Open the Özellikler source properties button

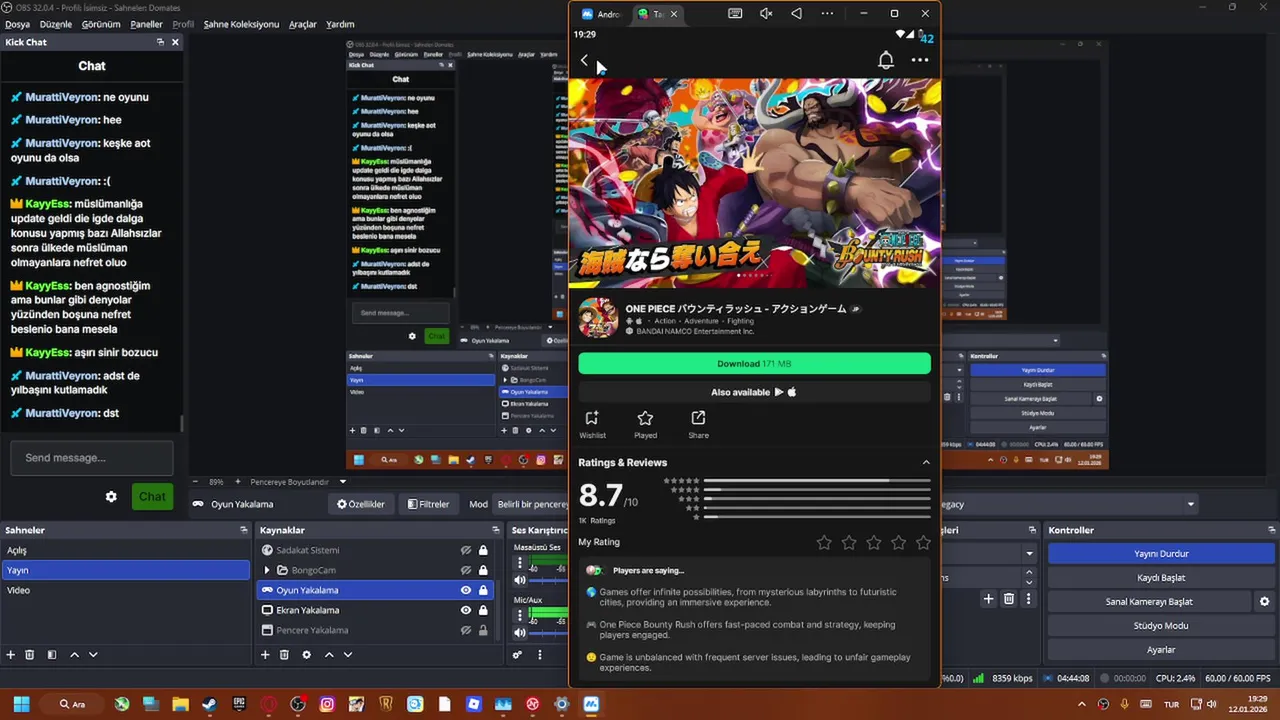(361, 504)
